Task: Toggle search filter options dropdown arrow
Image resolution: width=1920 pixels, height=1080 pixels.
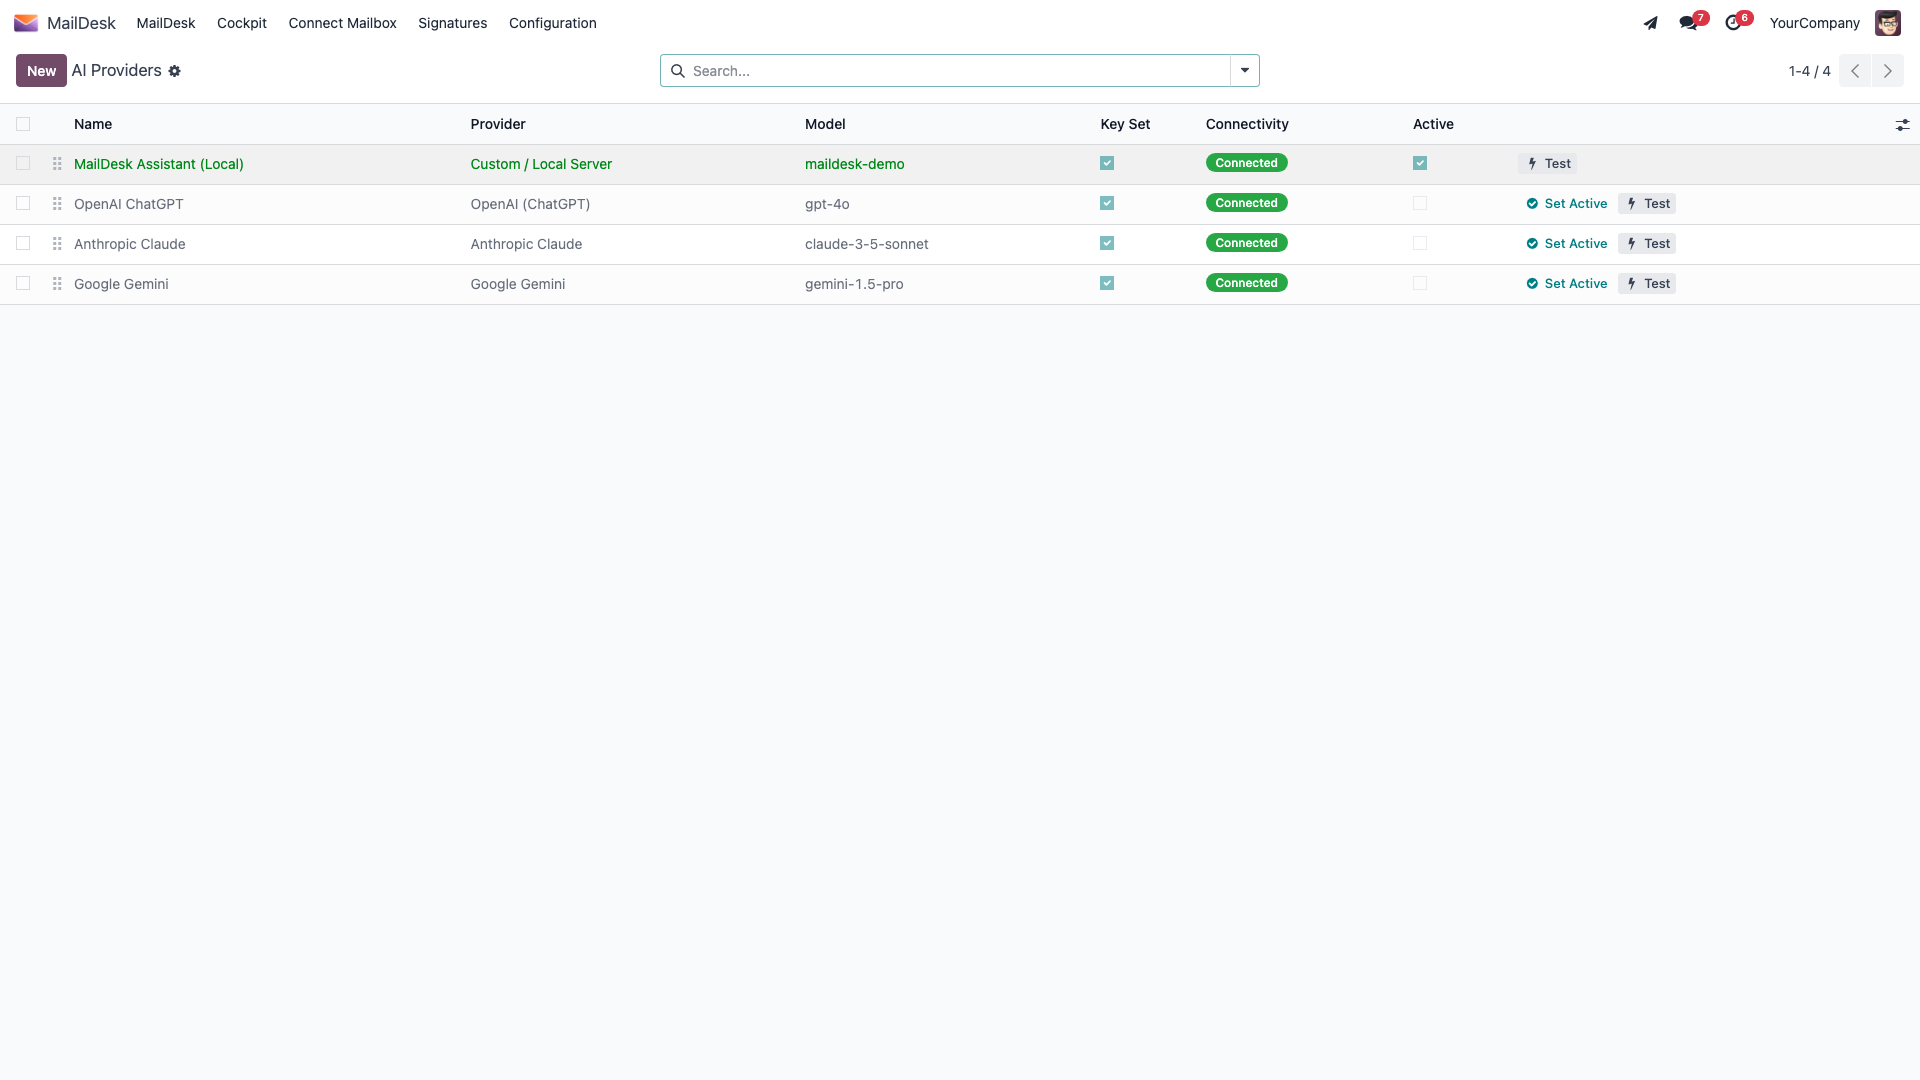Action: click(1245, 71)
